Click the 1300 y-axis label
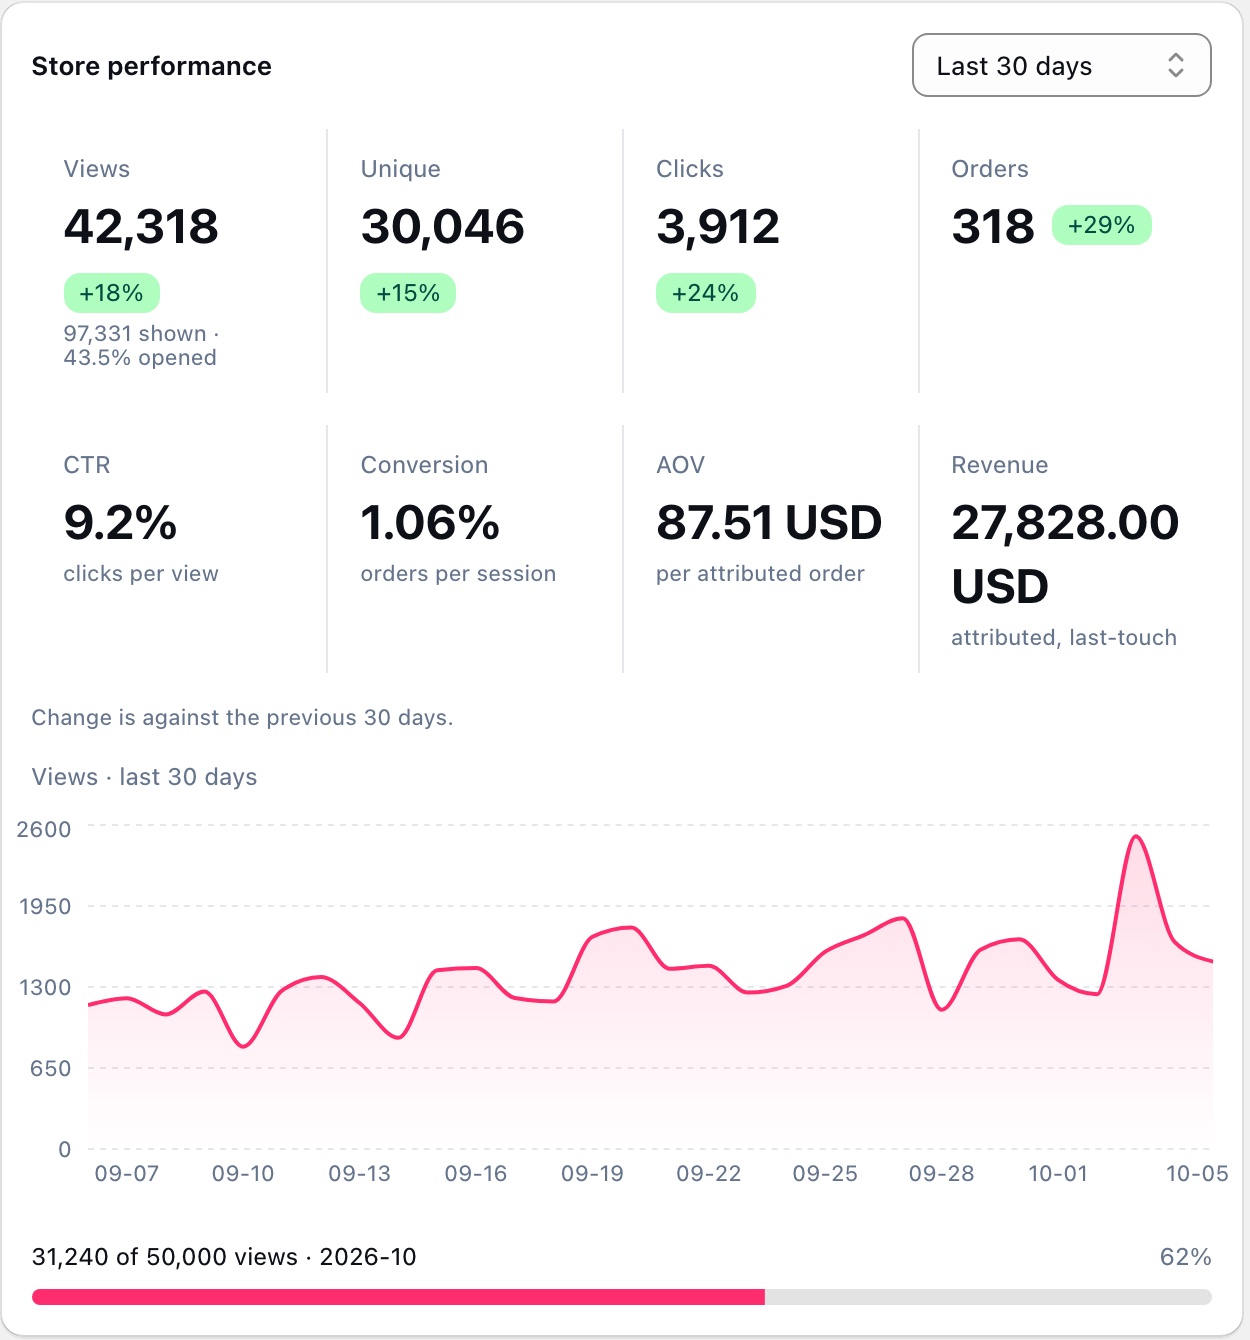The width and height of the screenshot is (1250, 1340). (45, 988)
